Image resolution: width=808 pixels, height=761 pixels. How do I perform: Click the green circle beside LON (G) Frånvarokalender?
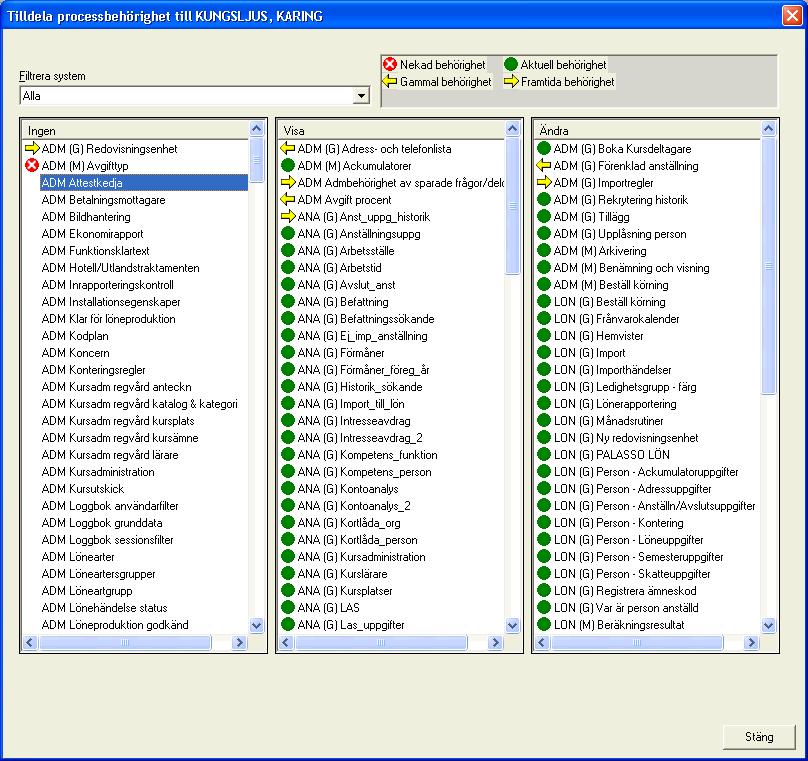click(x=544, y=318)
